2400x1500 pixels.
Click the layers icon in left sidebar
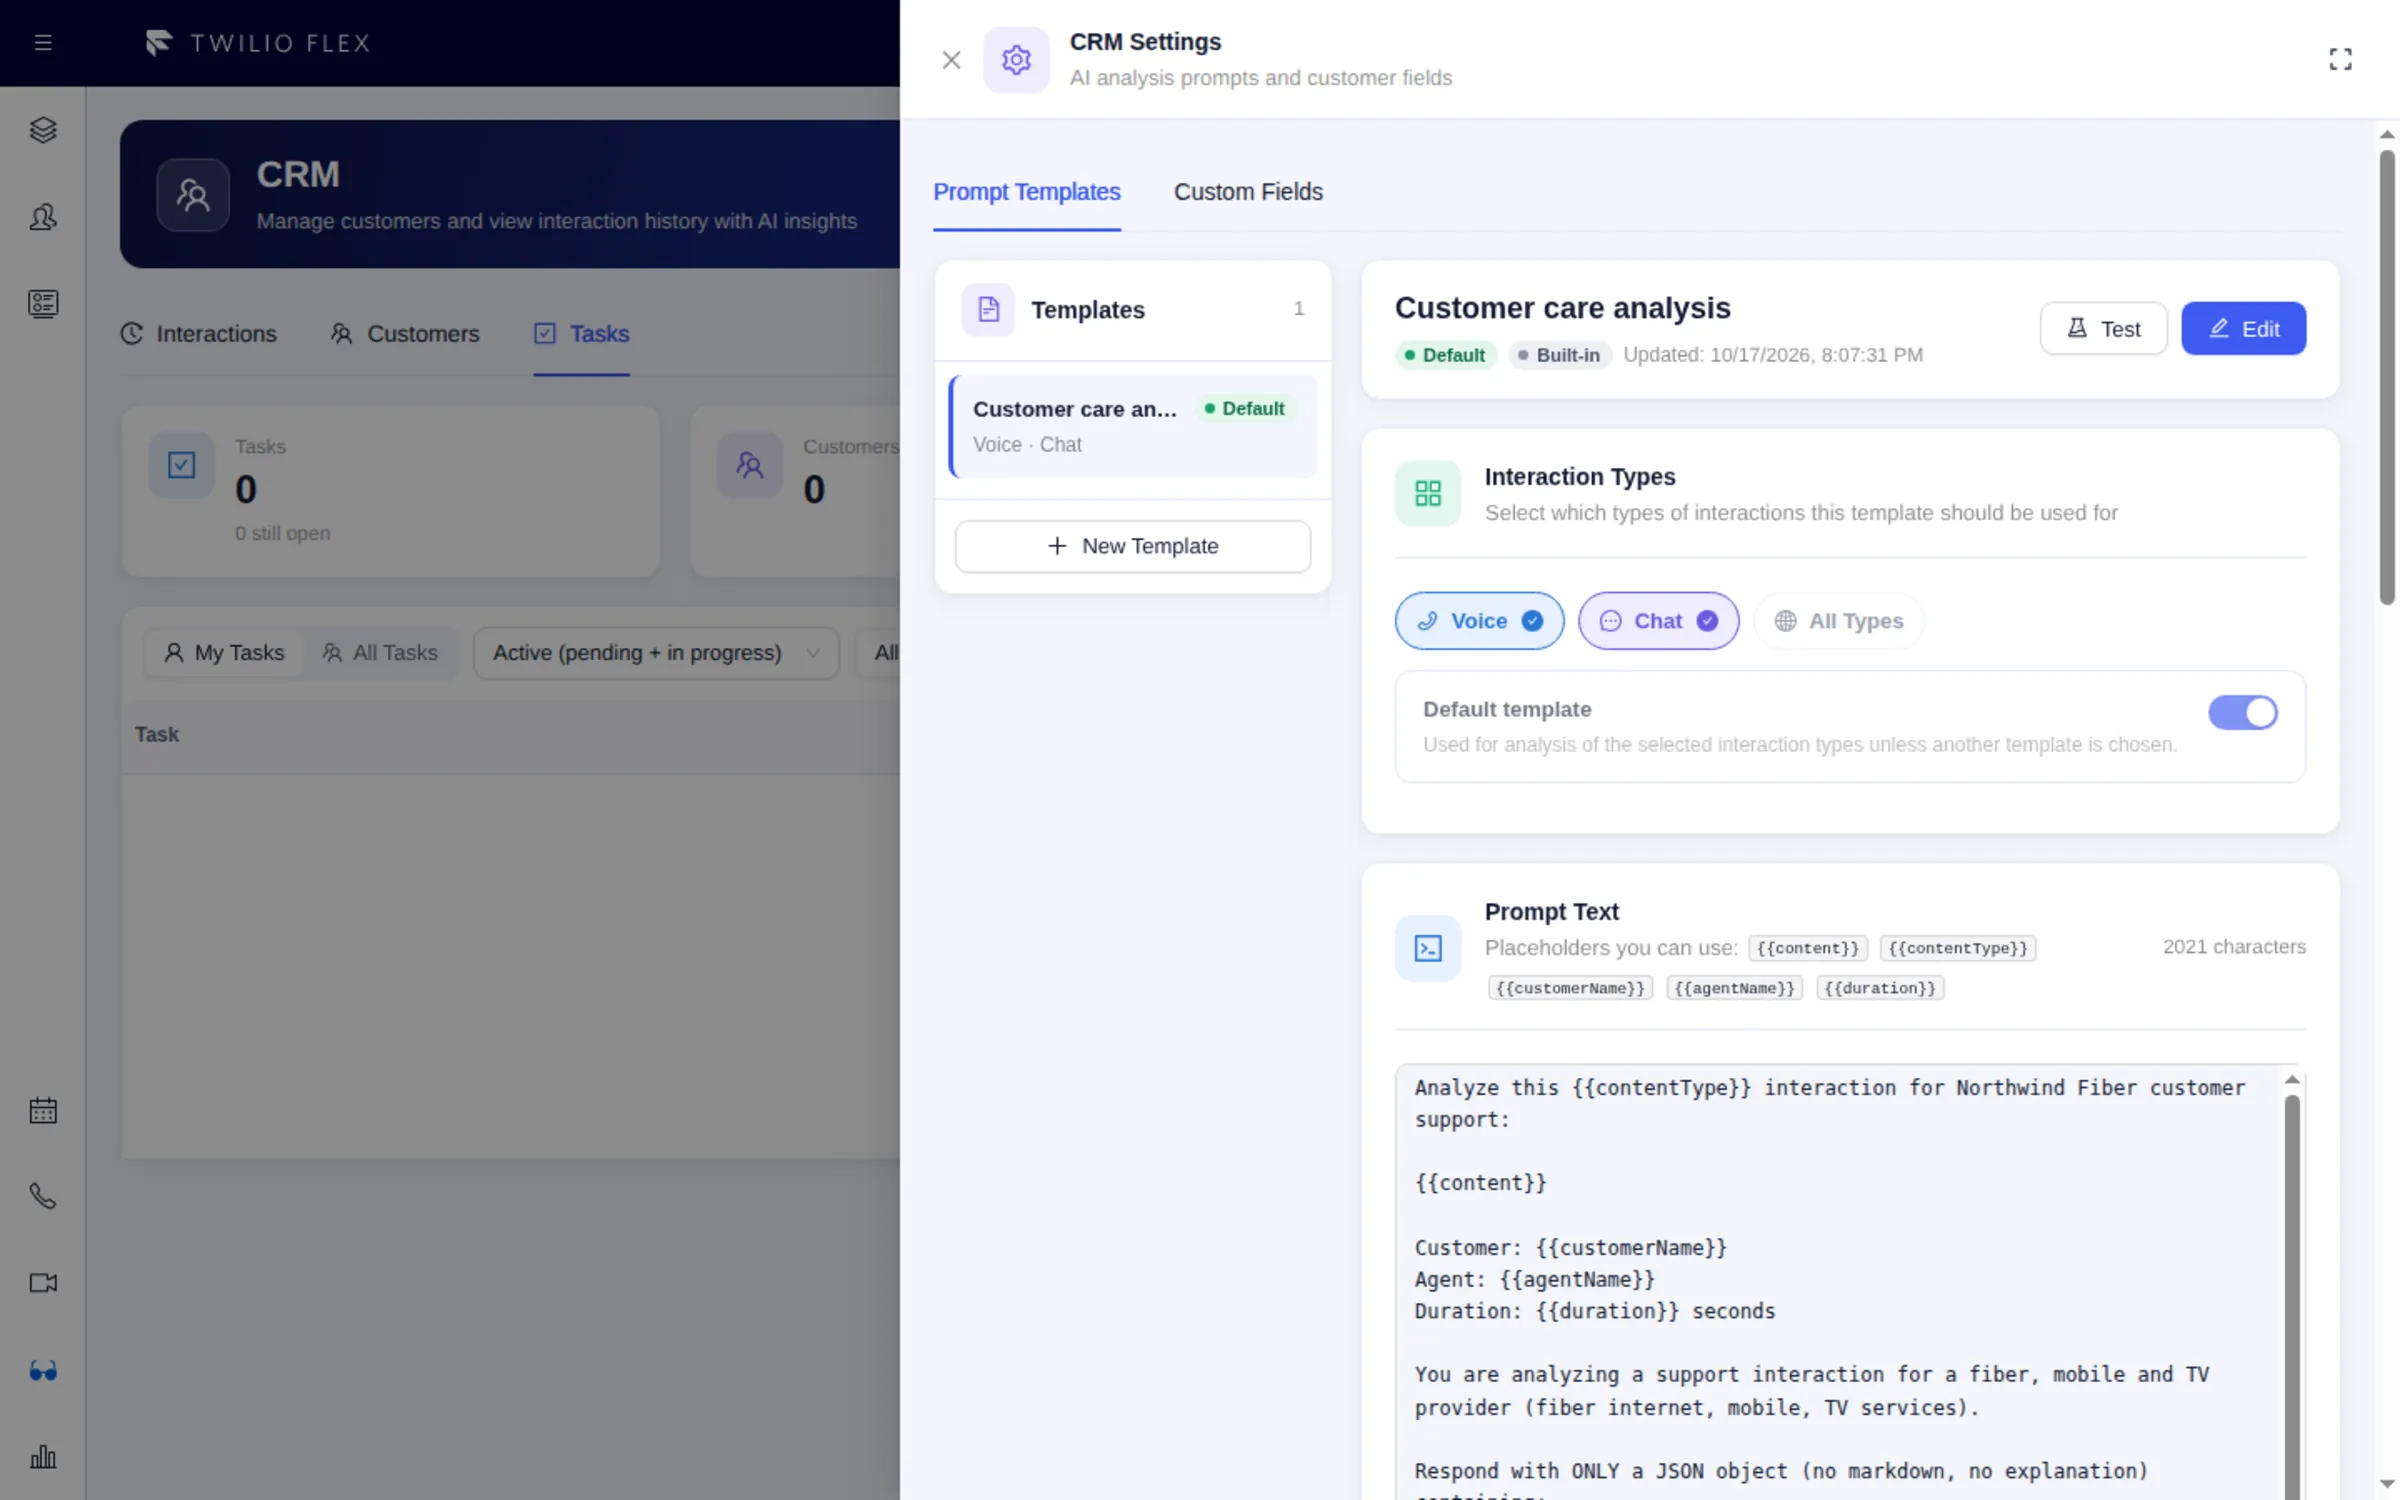(x=43, y=130)
